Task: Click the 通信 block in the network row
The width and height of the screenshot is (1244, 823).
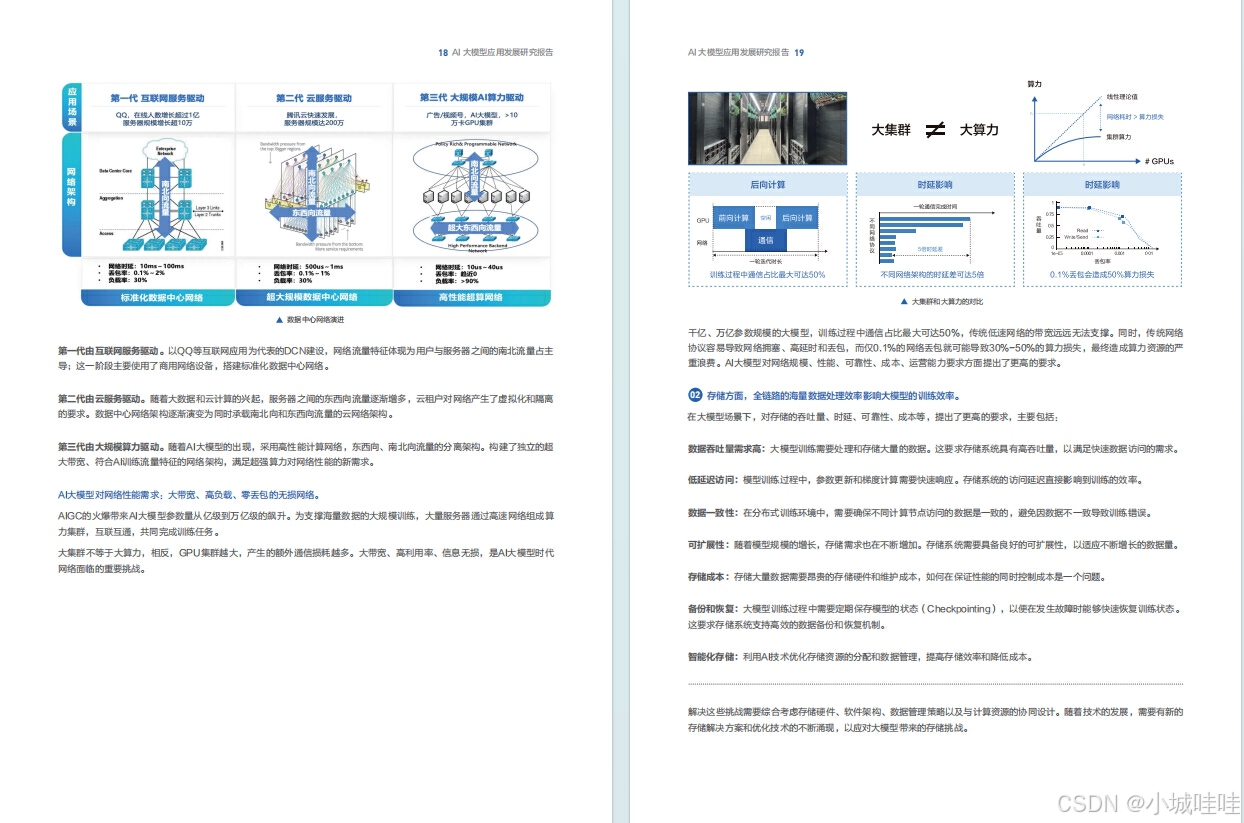Action: coord(765,241)
